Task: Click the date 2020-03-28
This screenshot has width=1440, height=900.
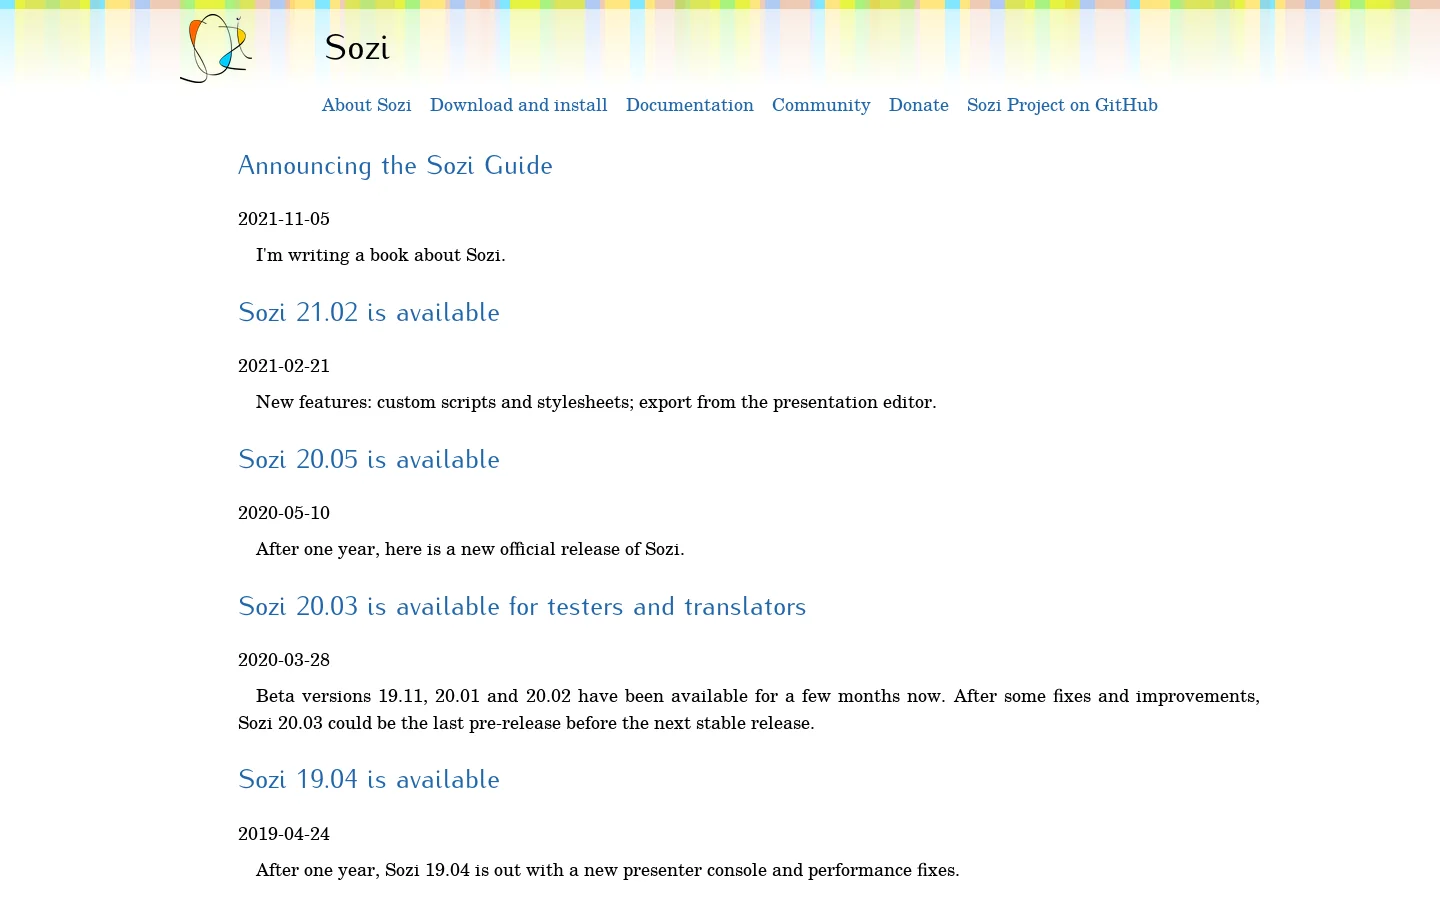Action: point(284,660)
